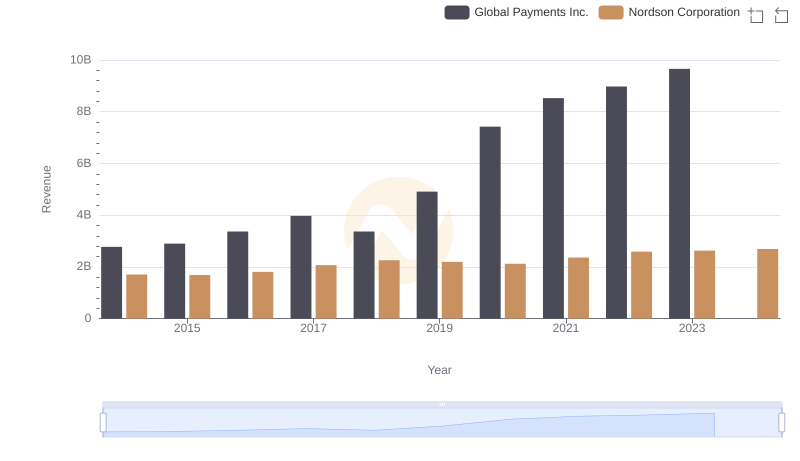
Task: Toggle Nordson Corporation legend swatch
Action: click(611, 12)
